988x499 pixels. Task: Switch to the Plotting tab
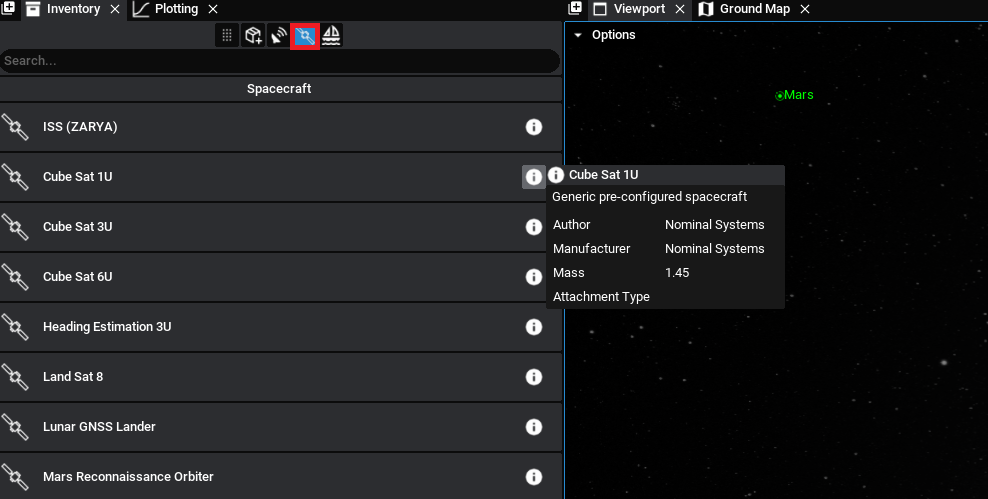click(176, 9)
